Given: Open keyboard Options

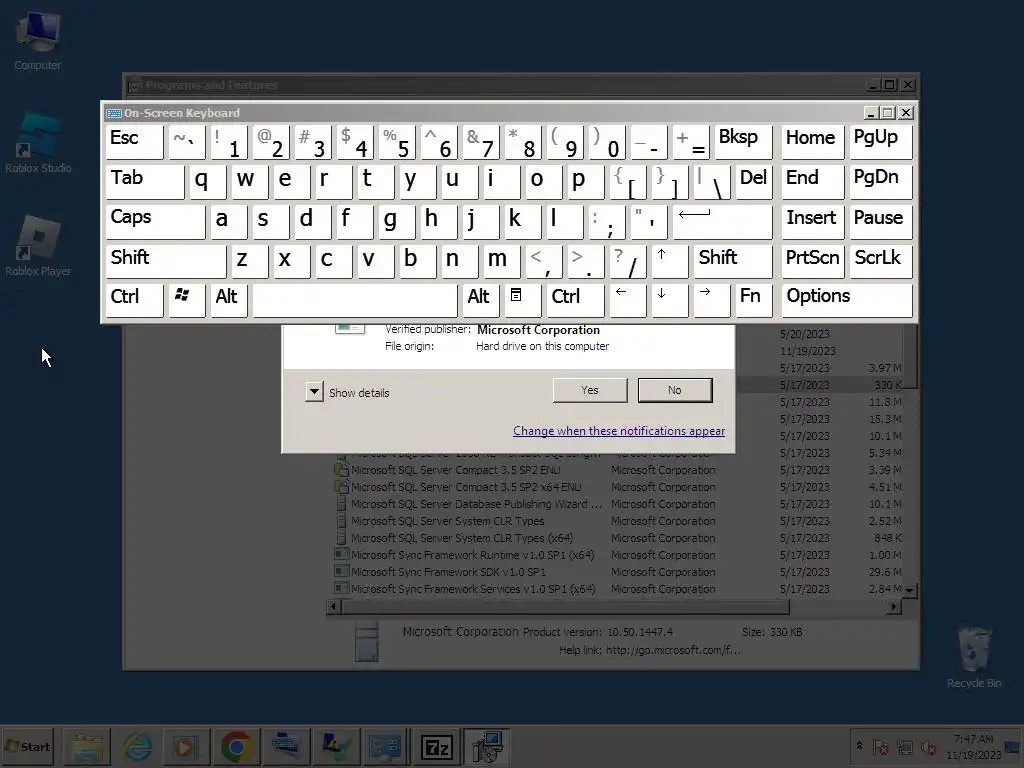Looking at the screenshot, I should pyautogui.click(x=846, y=301).
